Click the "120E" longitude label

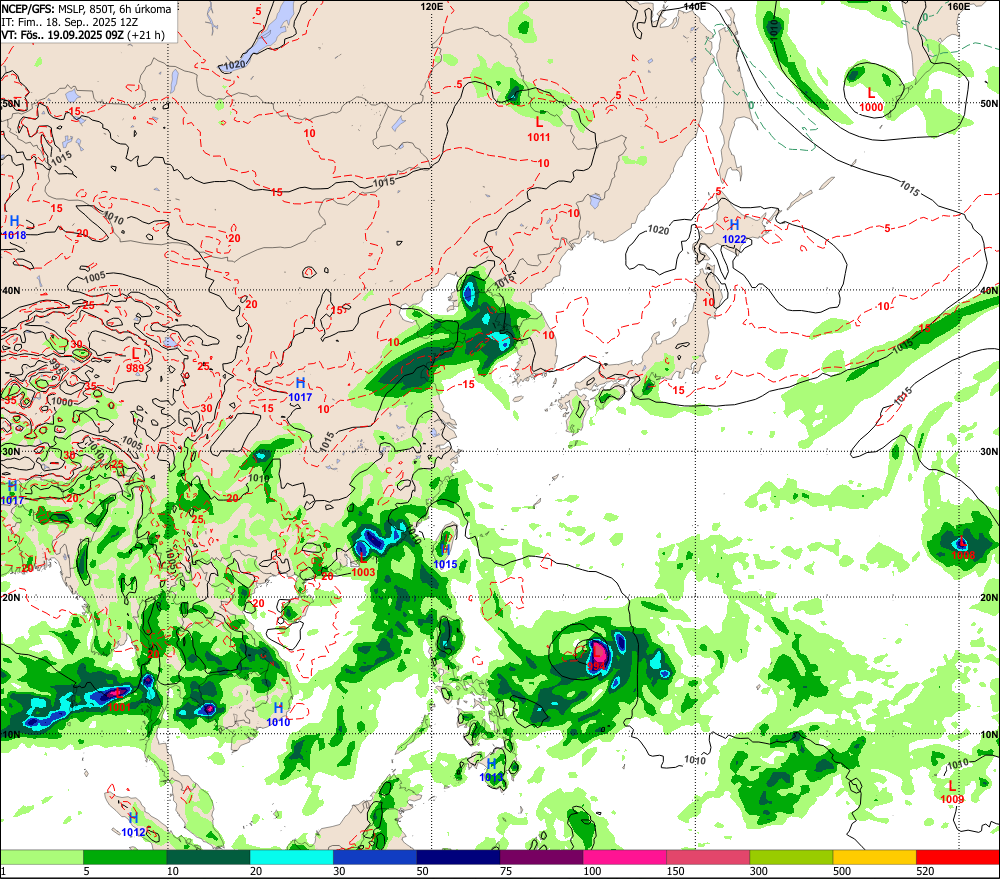point(432,6)
